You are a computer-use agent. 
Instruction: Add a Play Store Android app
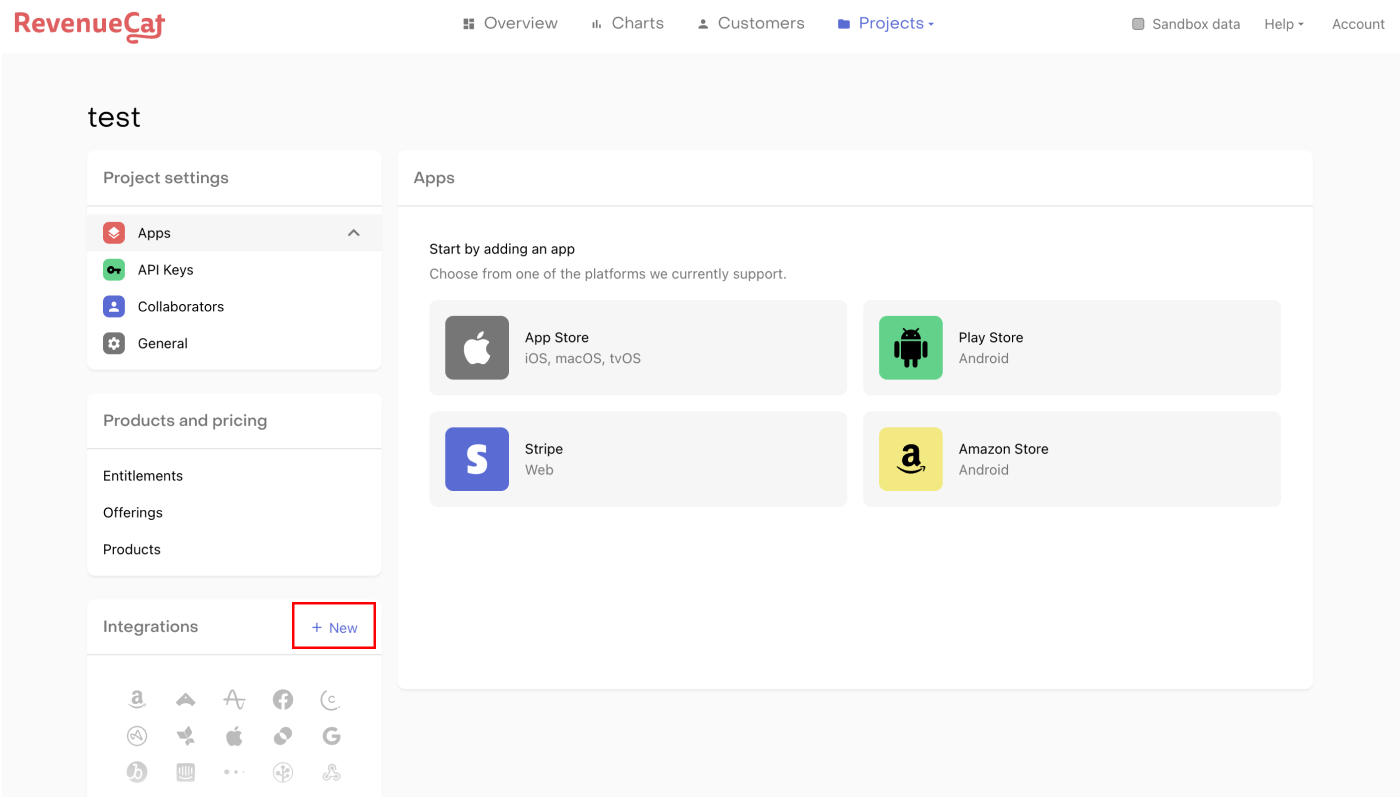pyautogui.click(x=1072, y=348)
